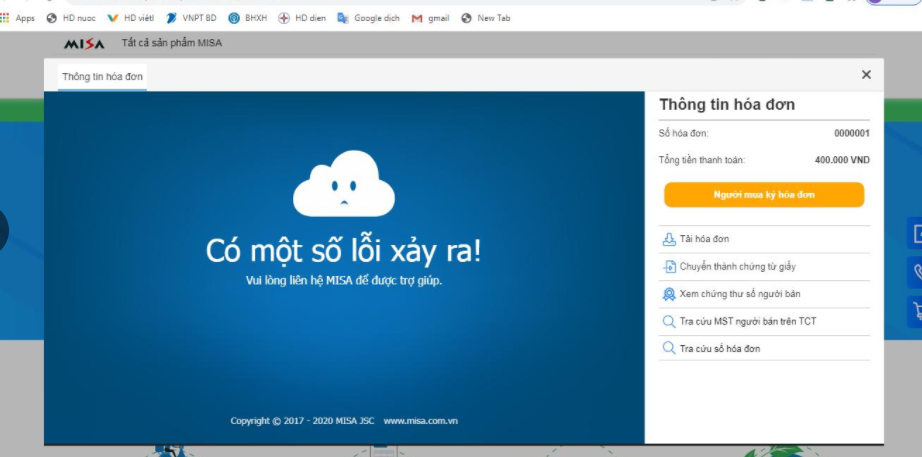The height and width of the screenshot is (457, 922).
Task: Click the magnifier icon beside Tra cứu MST
Action: [x=669, y=321]
